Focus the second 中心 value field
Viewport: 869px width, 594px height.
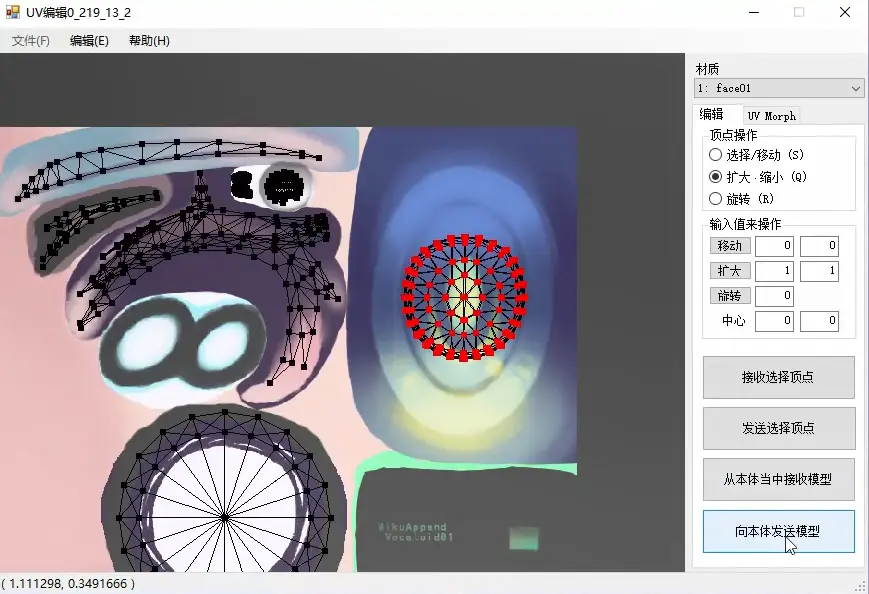tap(819, 320)
